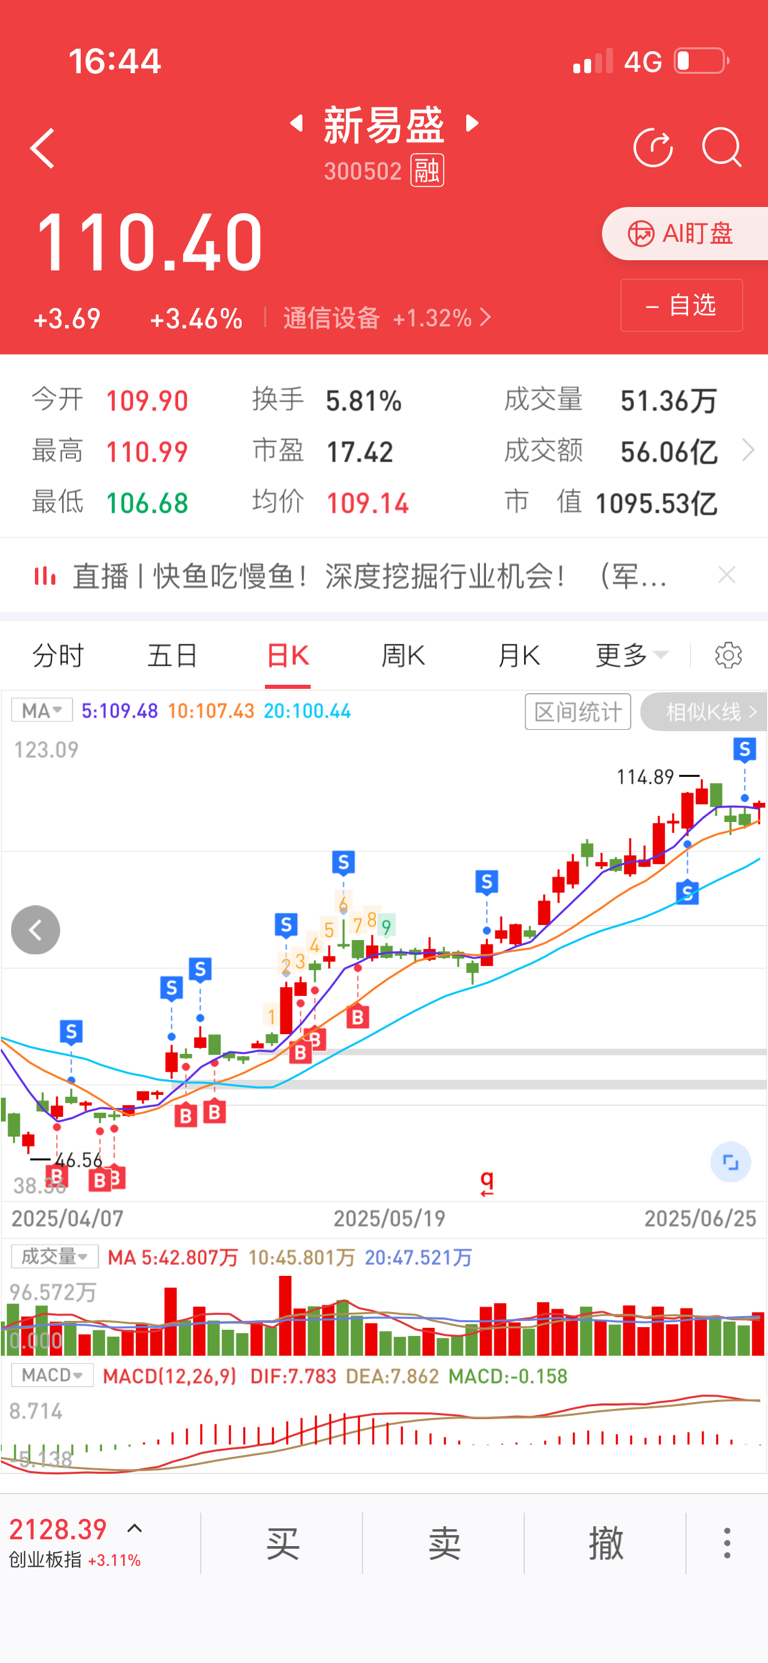Tap the S marker above numbered candle 6
Image resolution: width=768 pixels, height=1663 pixels.
343,862
